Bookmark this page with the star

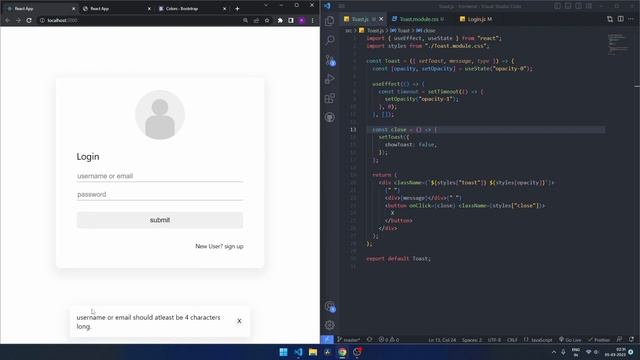267,20
